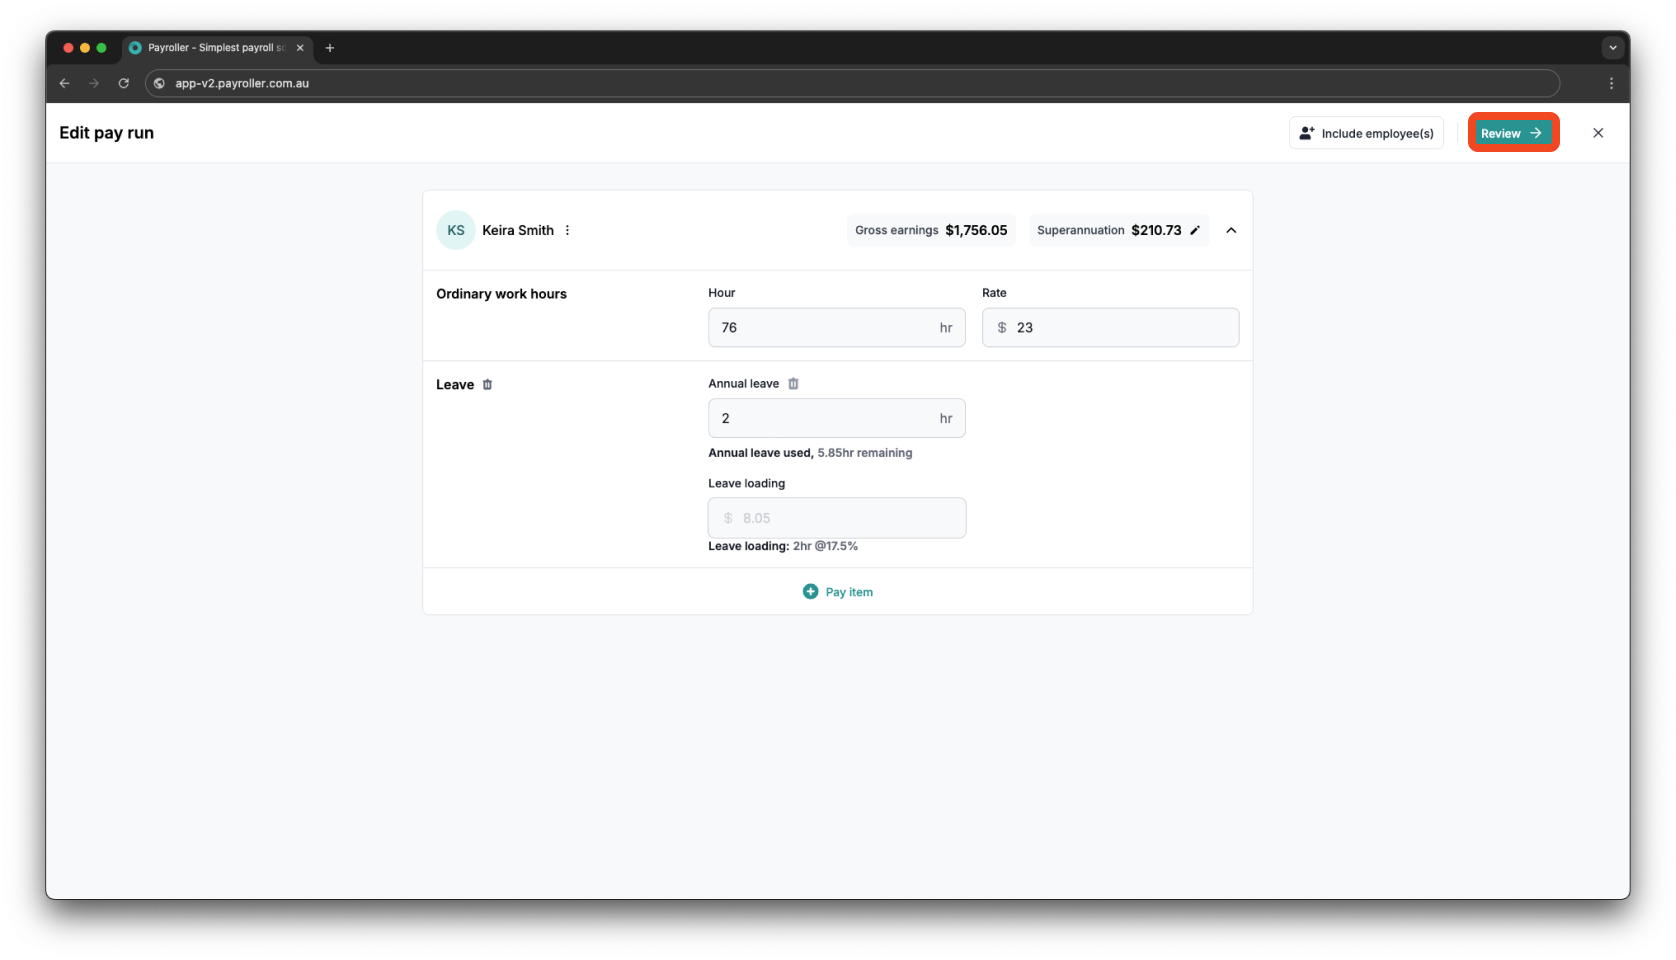Screen dimensions: 1676x960
Task: Open a new browser tab
Action: pyautogui.click(x=330, y=47)
